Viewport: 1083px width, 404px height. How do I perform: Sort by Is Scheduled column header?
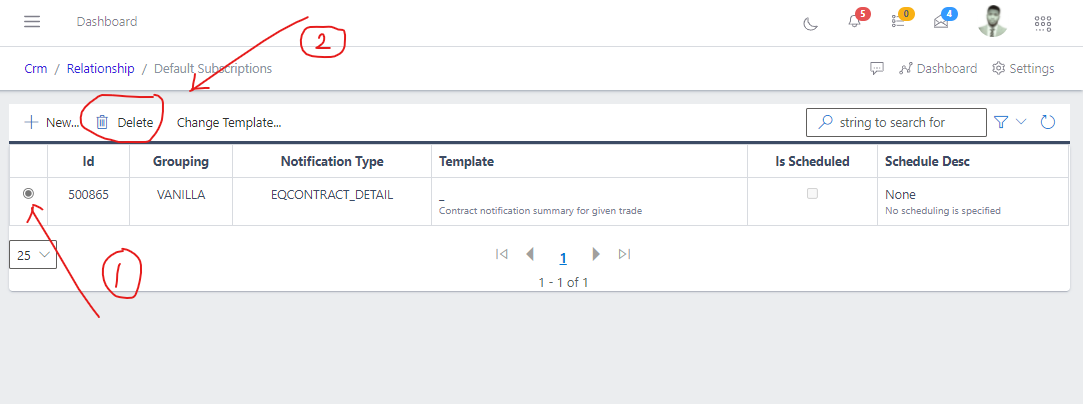pyautogui.click(x=812, y=161)
